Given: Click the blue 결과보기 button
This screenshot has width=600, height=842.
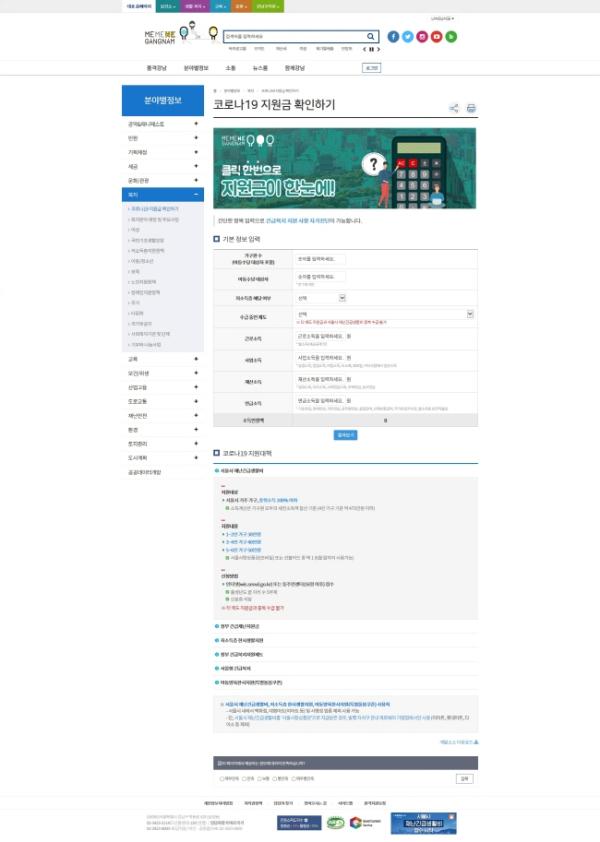Looking at the screenshot, I should click(345, 435).
